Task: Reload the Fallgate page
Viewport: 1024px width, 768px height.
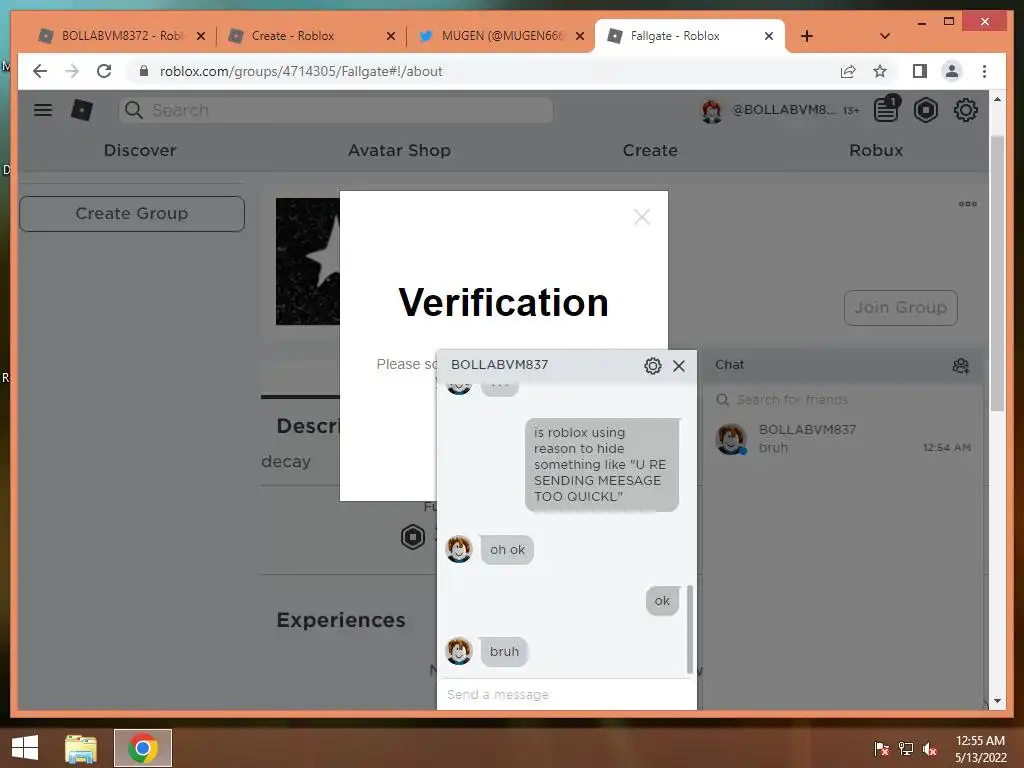Action: [104, 71]
